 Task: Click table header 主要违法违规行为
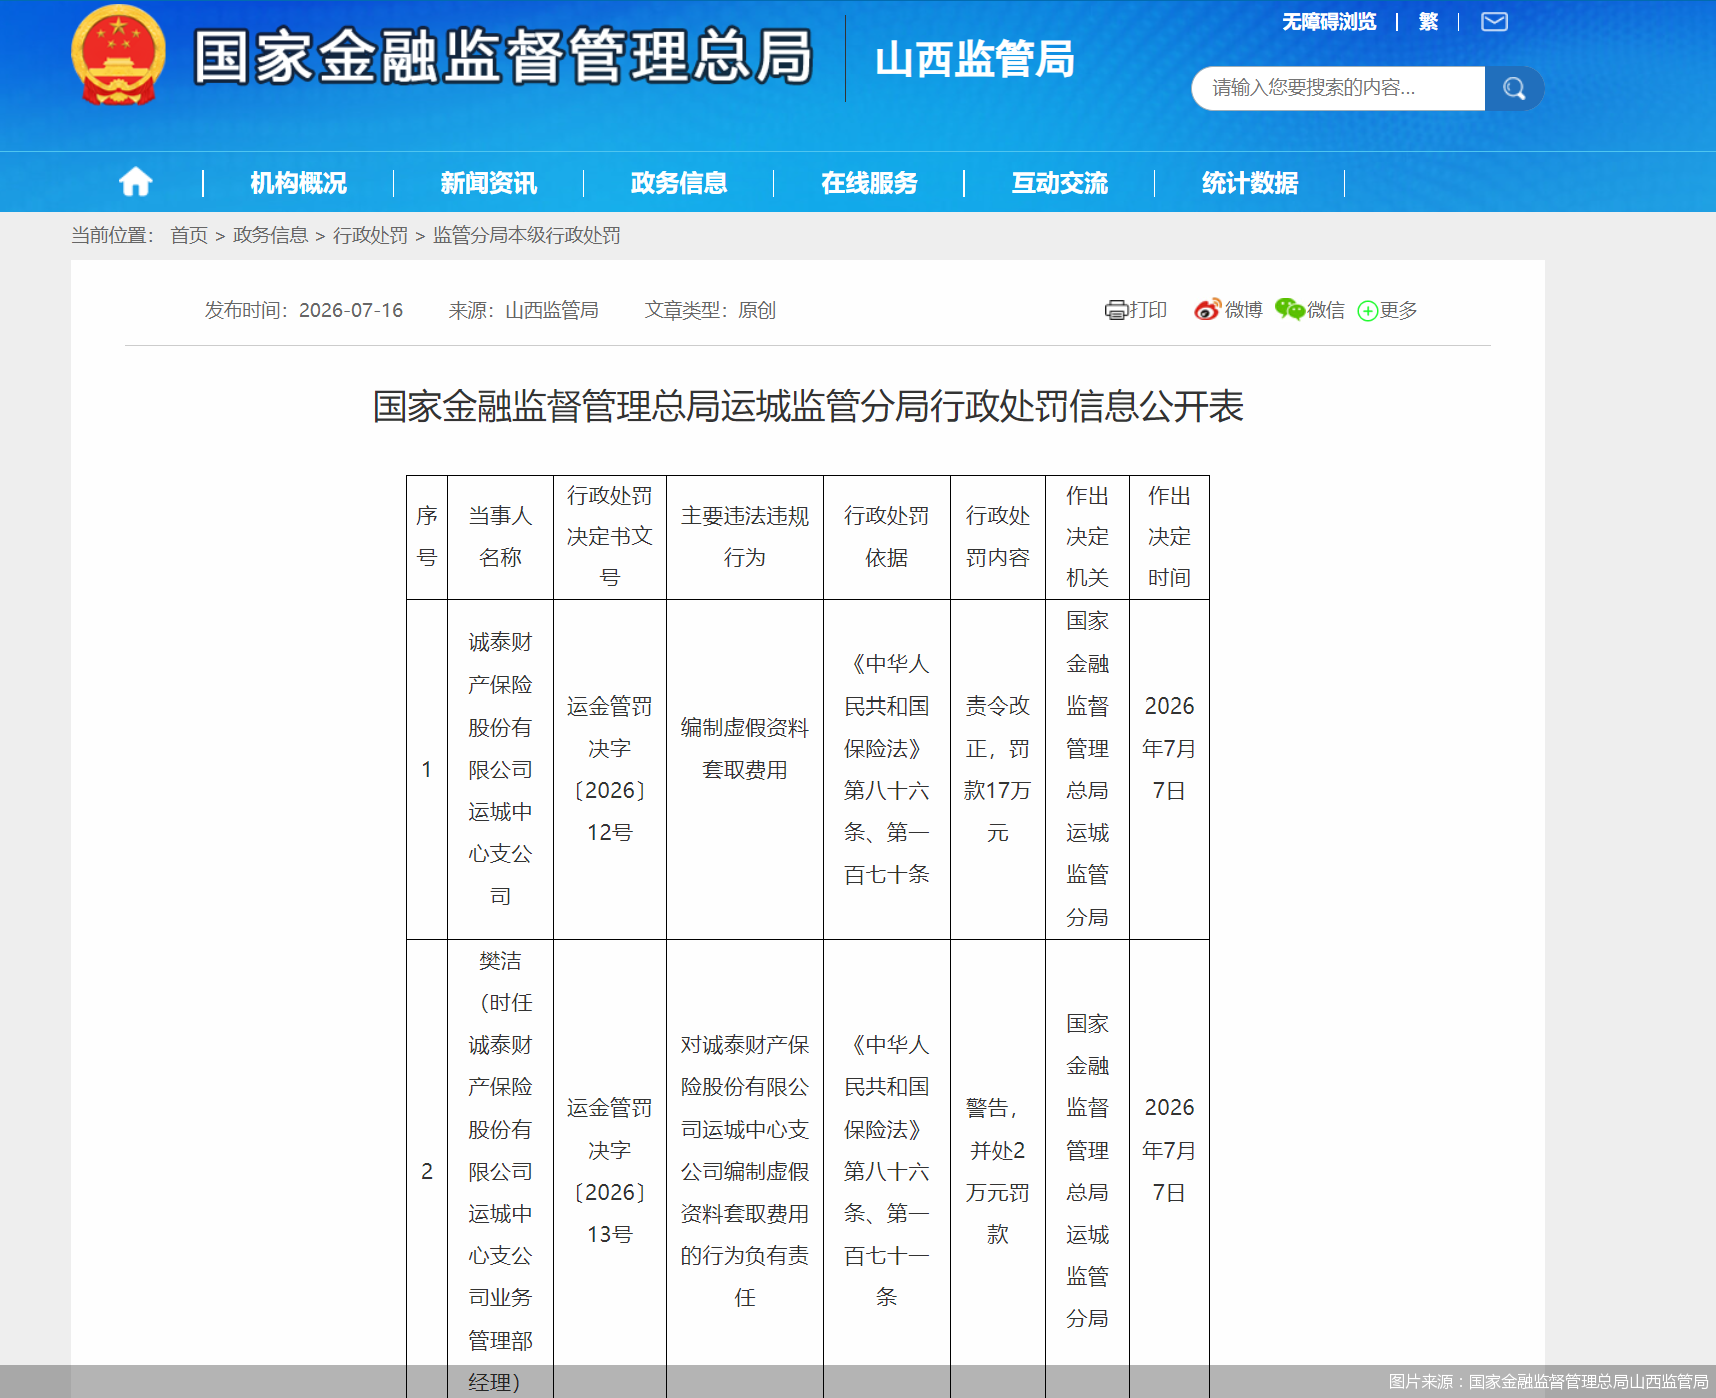click(745, 537)
